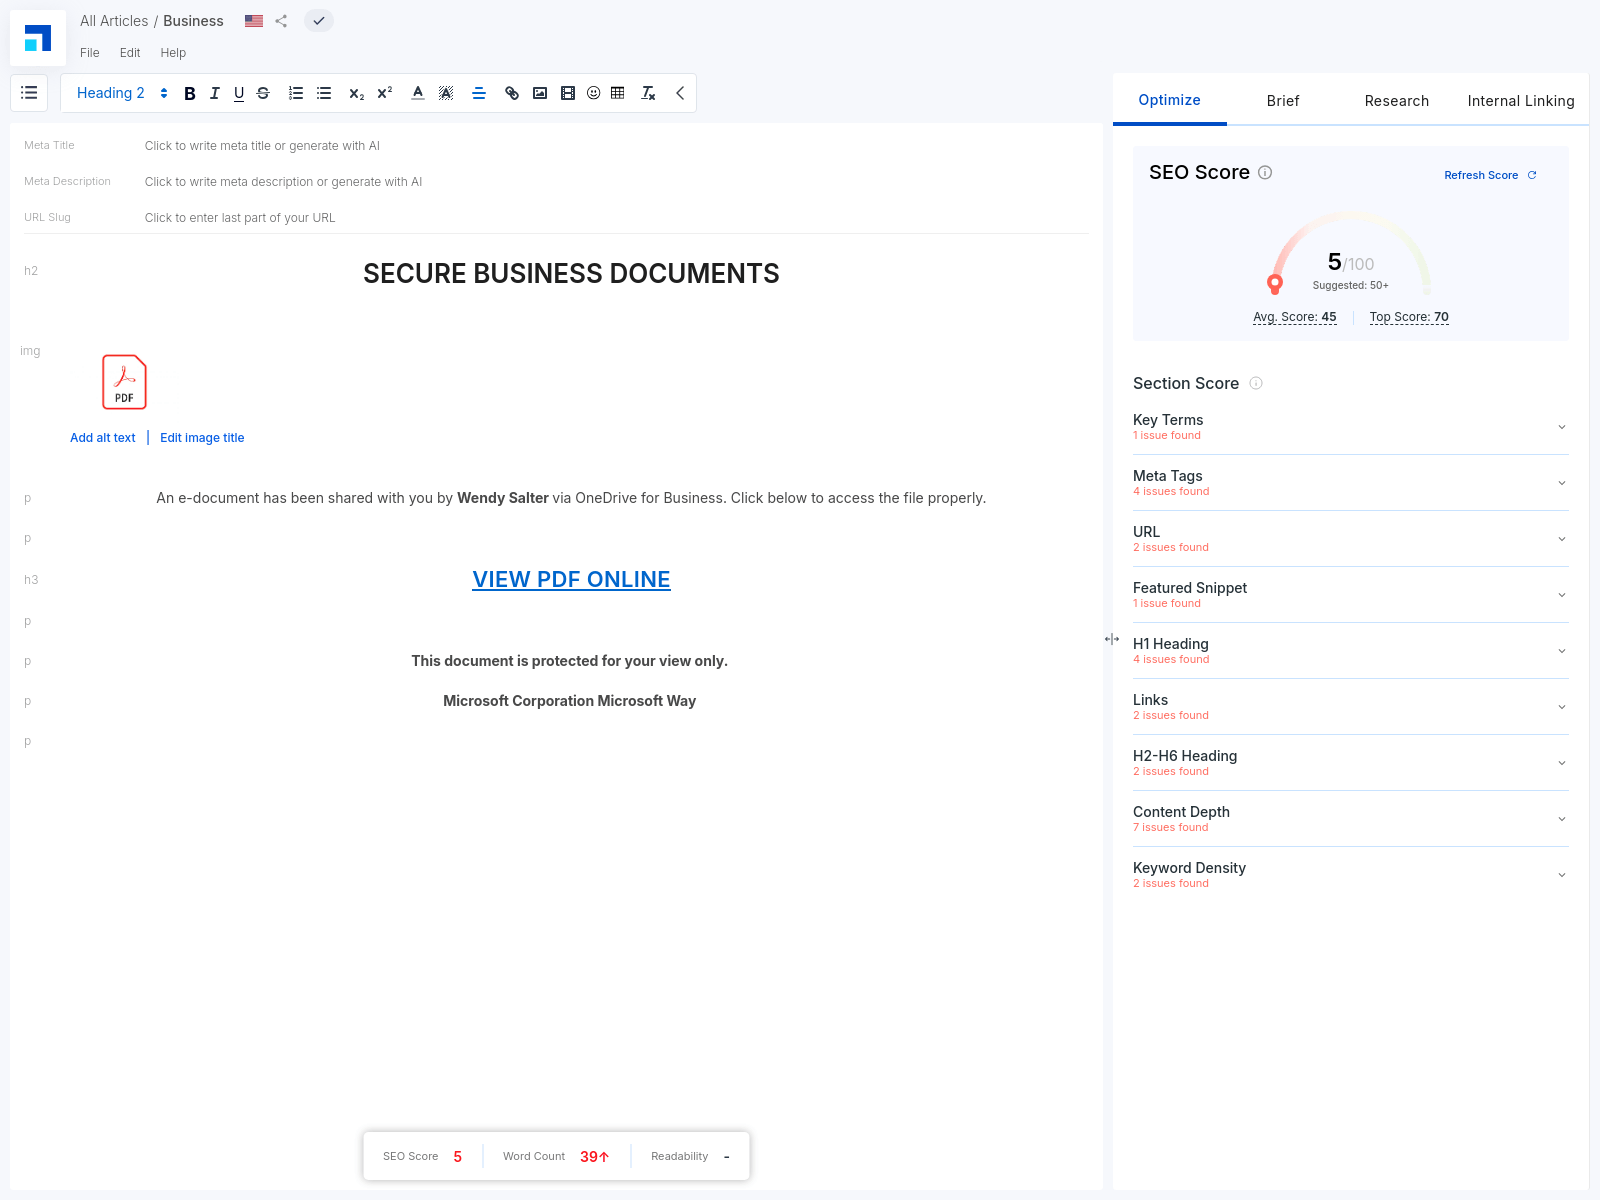Expand the H1 Heading section
Image resolution: width=1600 pixels, height=1200 pixels.
(1350, 651)
